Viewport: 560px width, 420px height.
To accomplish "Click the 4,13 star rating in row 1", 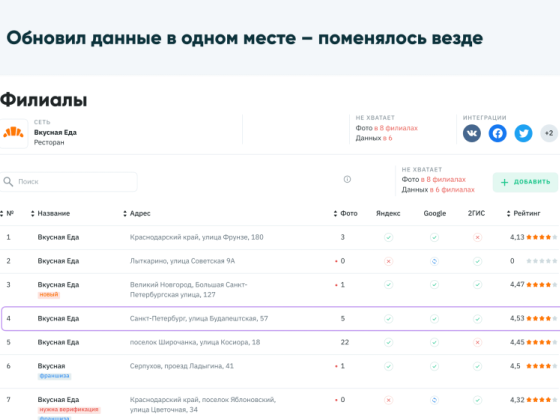I will pos(534,237).
